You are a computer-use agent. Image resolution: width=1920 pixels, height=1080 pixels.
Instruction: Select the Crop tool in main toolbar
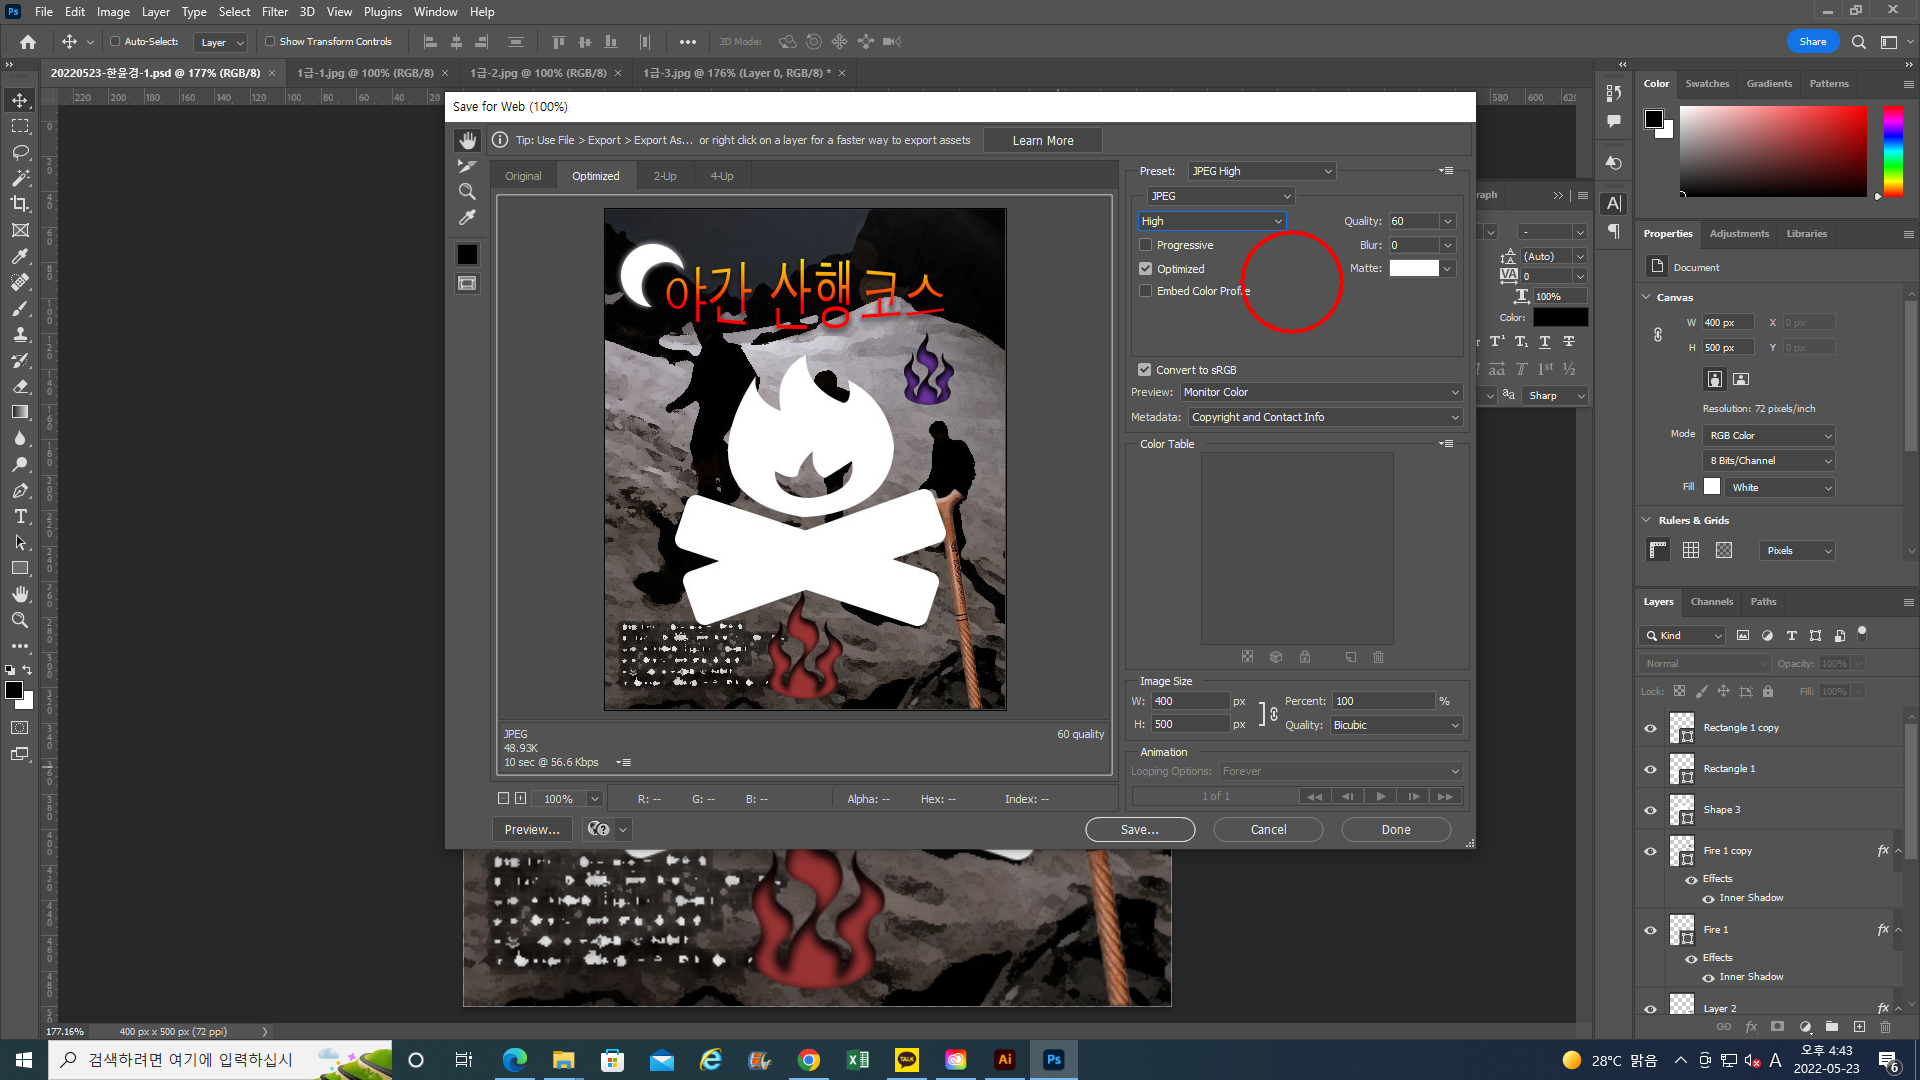pos(20,204)
